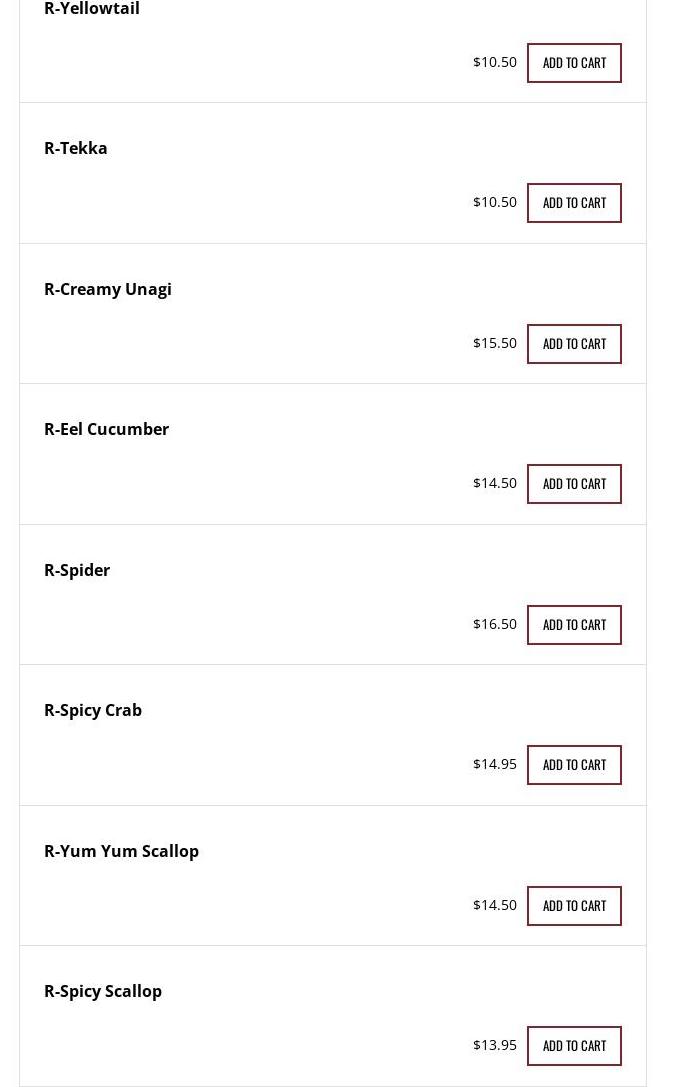Open the R-Spicy Crab item name

(93, 710)
